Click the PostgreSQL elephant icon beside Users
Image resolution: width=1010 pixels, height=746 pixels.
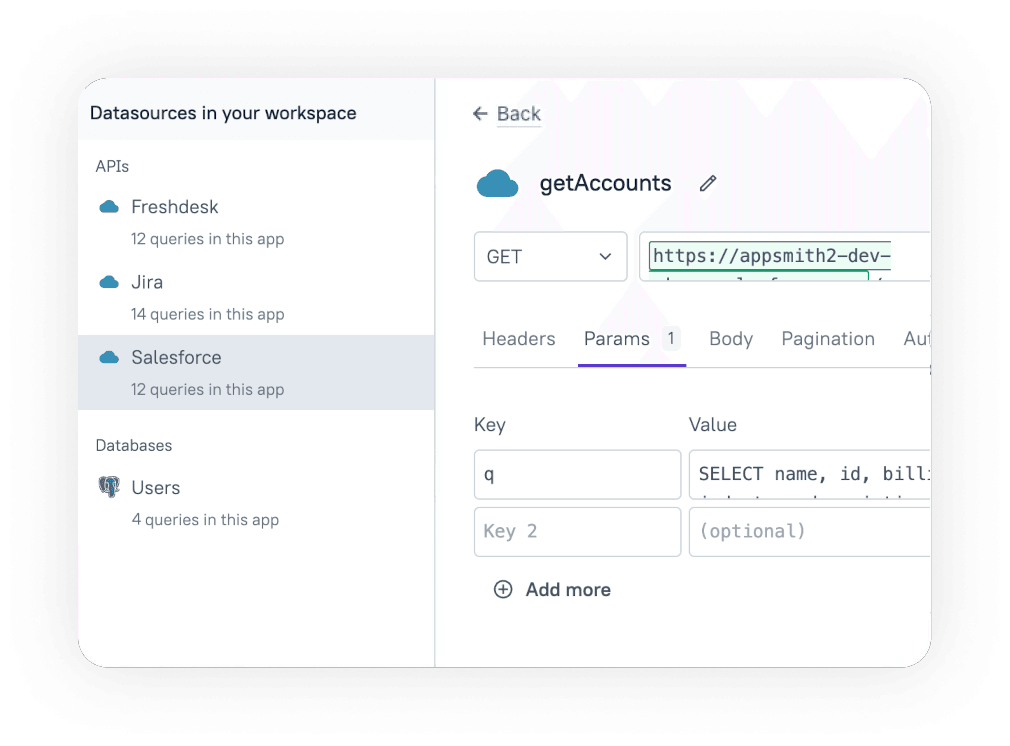click(x=112, y=487)
